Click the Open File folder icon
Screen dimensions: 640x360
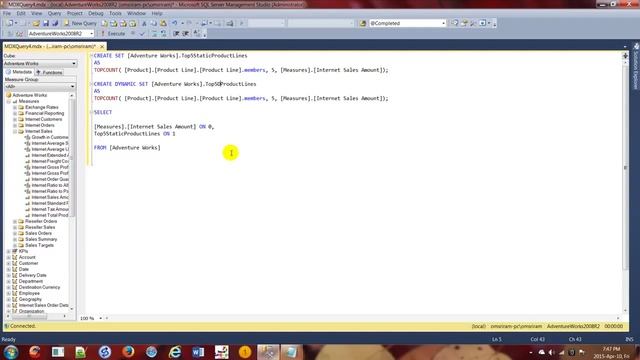36,23
